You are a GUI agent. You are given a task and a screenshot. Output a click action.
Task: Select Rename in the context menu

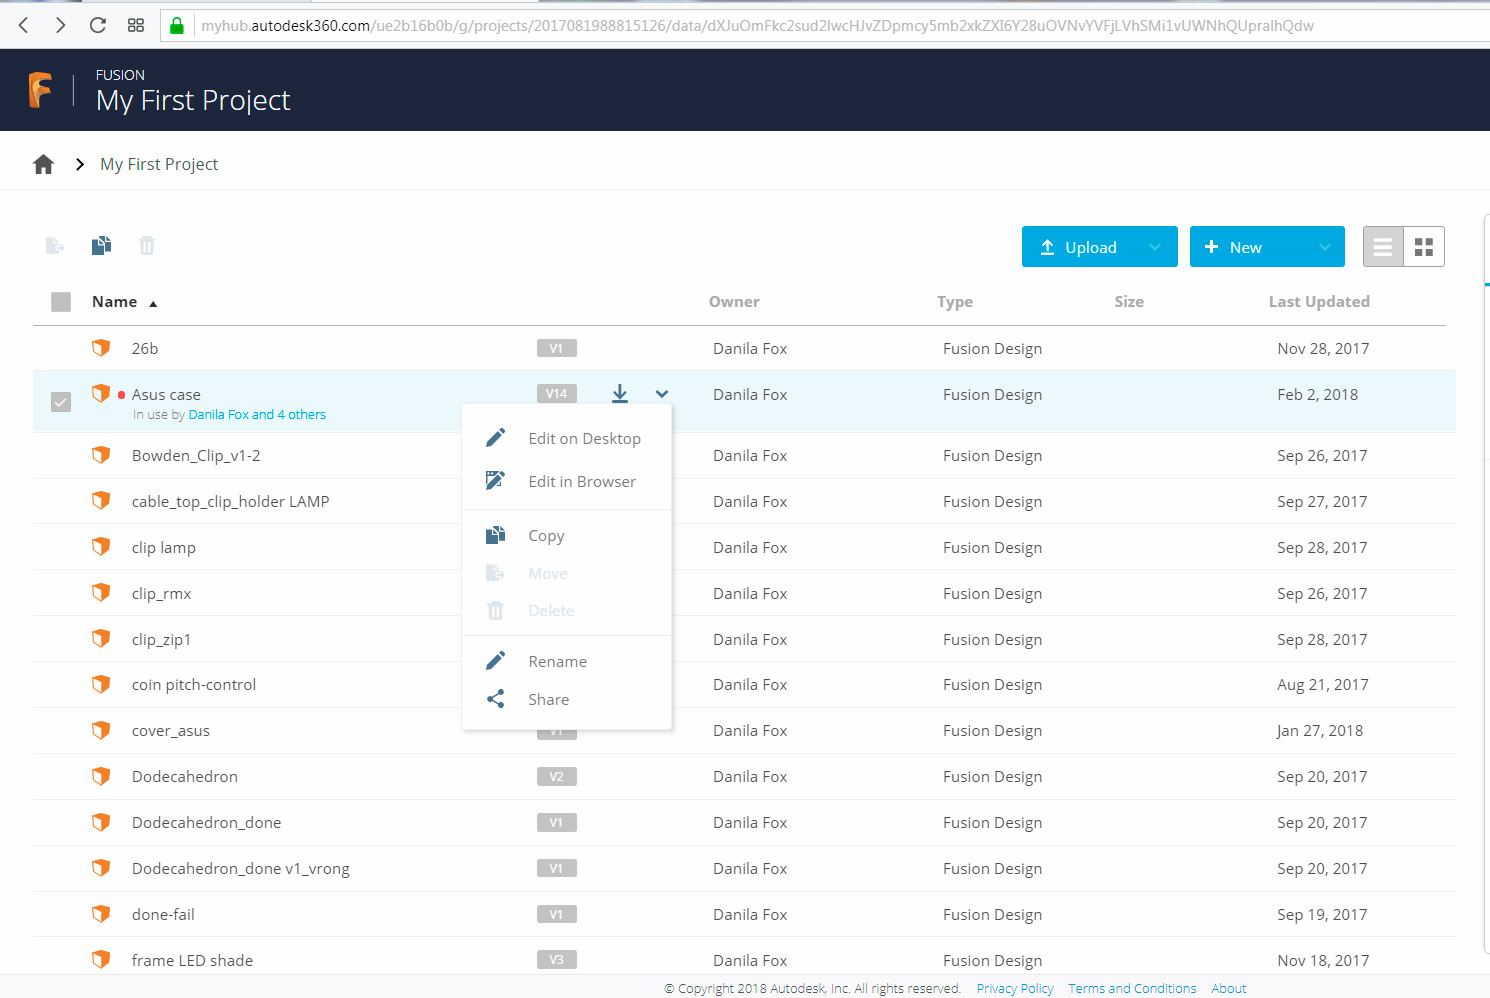[x=567, y=661]
